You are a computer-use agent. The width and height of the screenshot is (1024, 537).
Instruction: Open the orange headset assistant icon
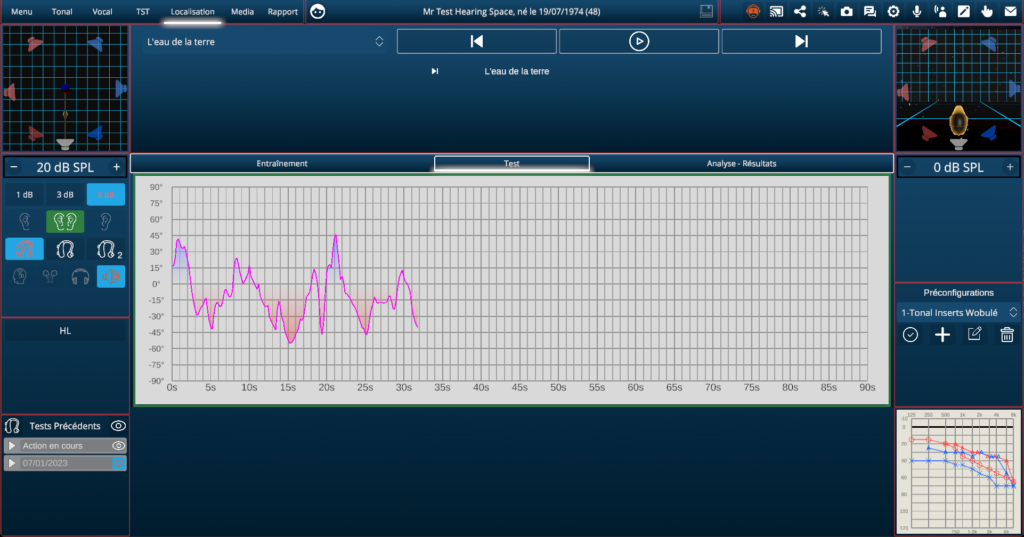(x=753, y=12)
